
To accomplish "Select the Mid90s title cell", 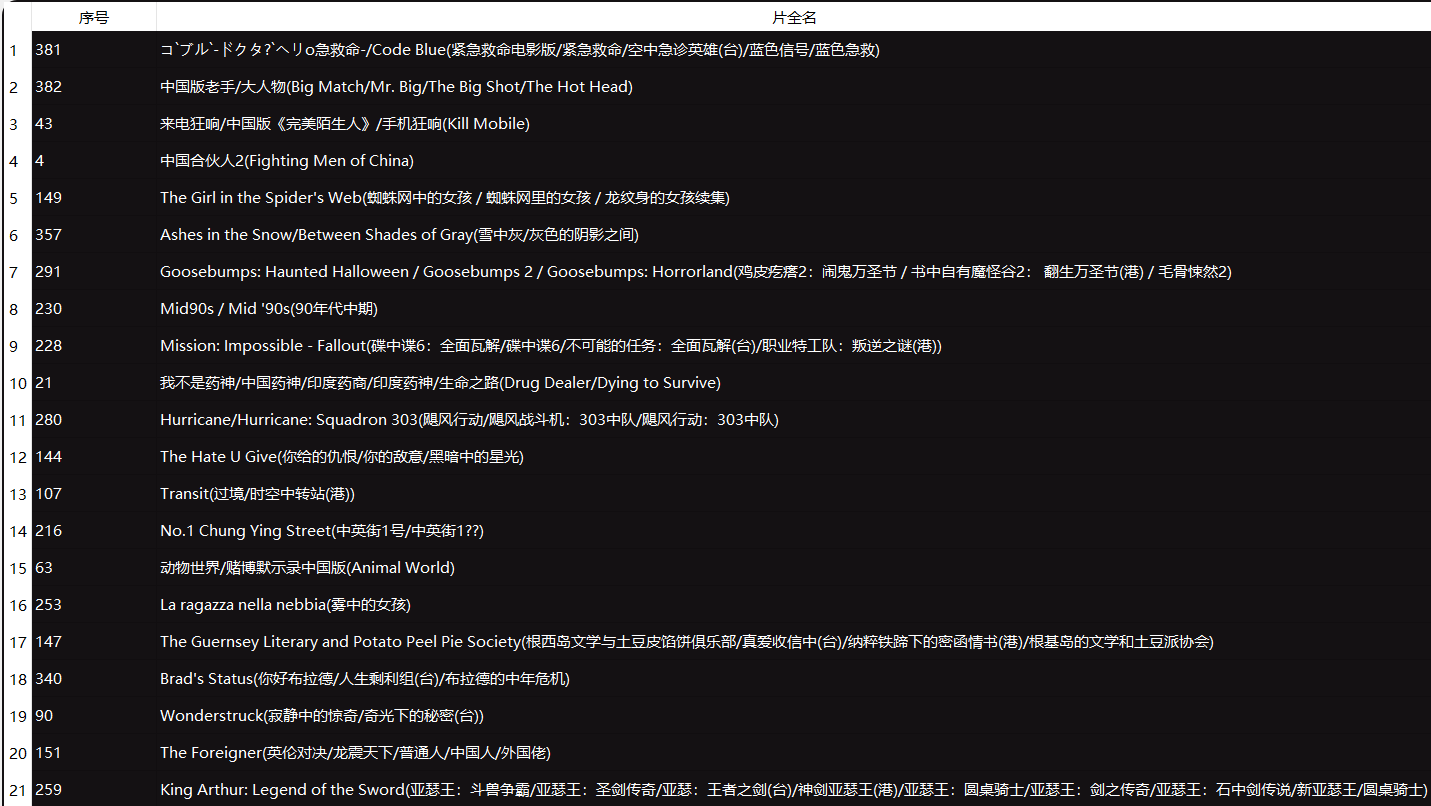I will [794, 309].
